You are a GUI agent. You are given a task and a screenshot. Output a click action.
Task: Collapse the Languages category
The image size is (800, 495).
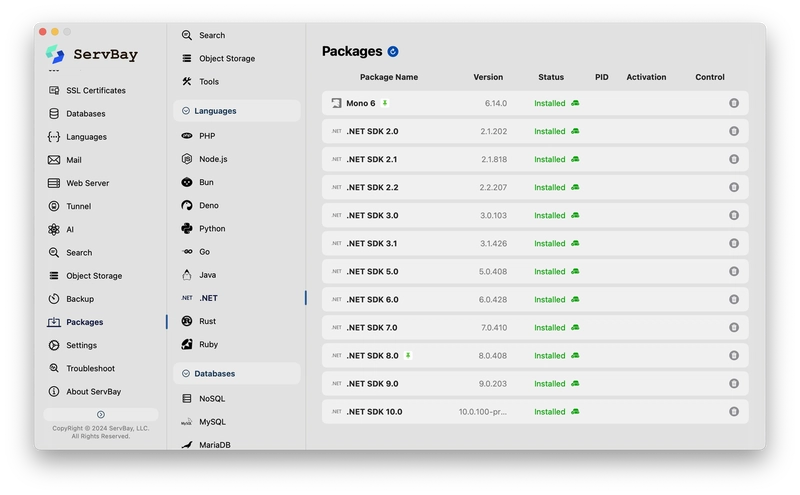coord(186,111)
